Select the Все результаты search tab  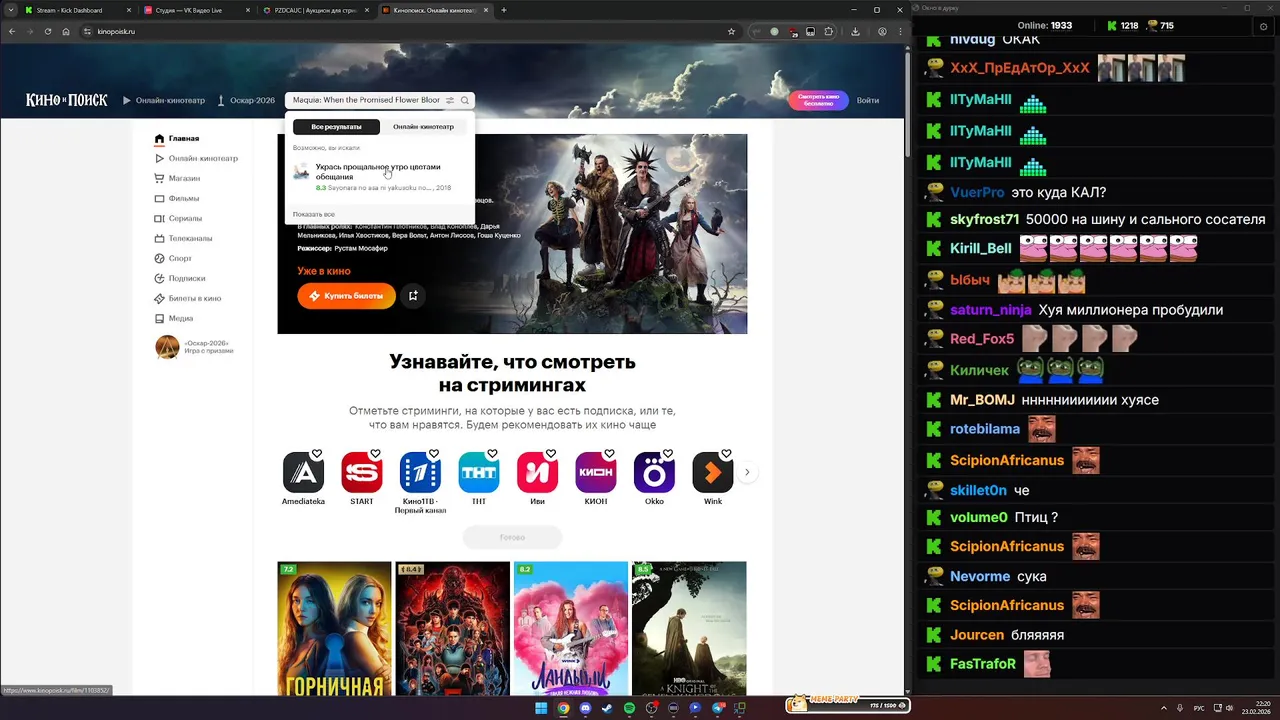tap(336, 127)
